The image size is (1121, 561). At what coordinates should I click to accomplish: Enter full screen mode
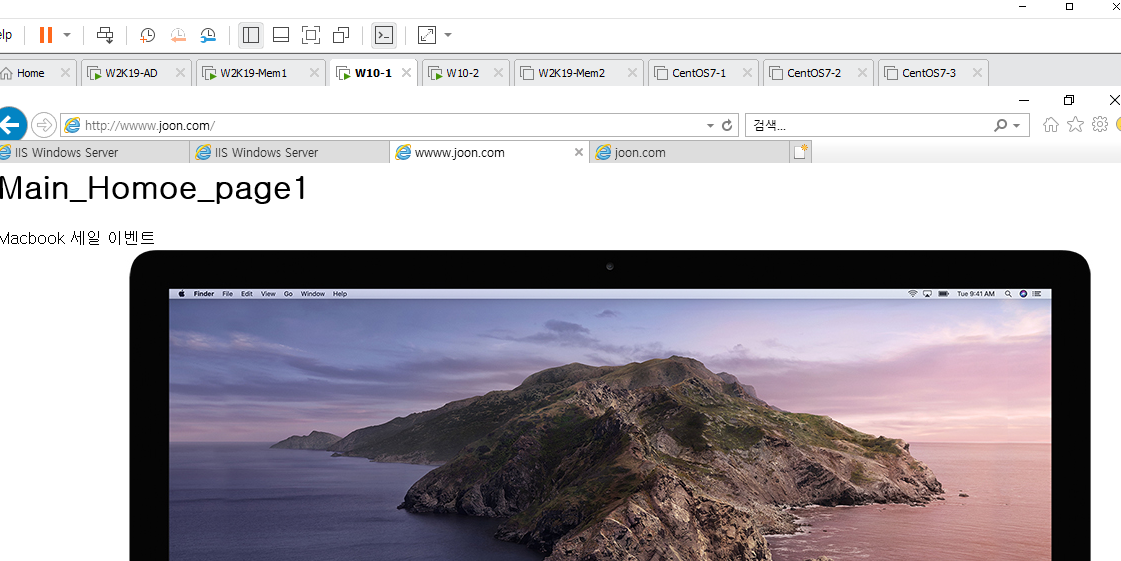[x=311, y=35]
